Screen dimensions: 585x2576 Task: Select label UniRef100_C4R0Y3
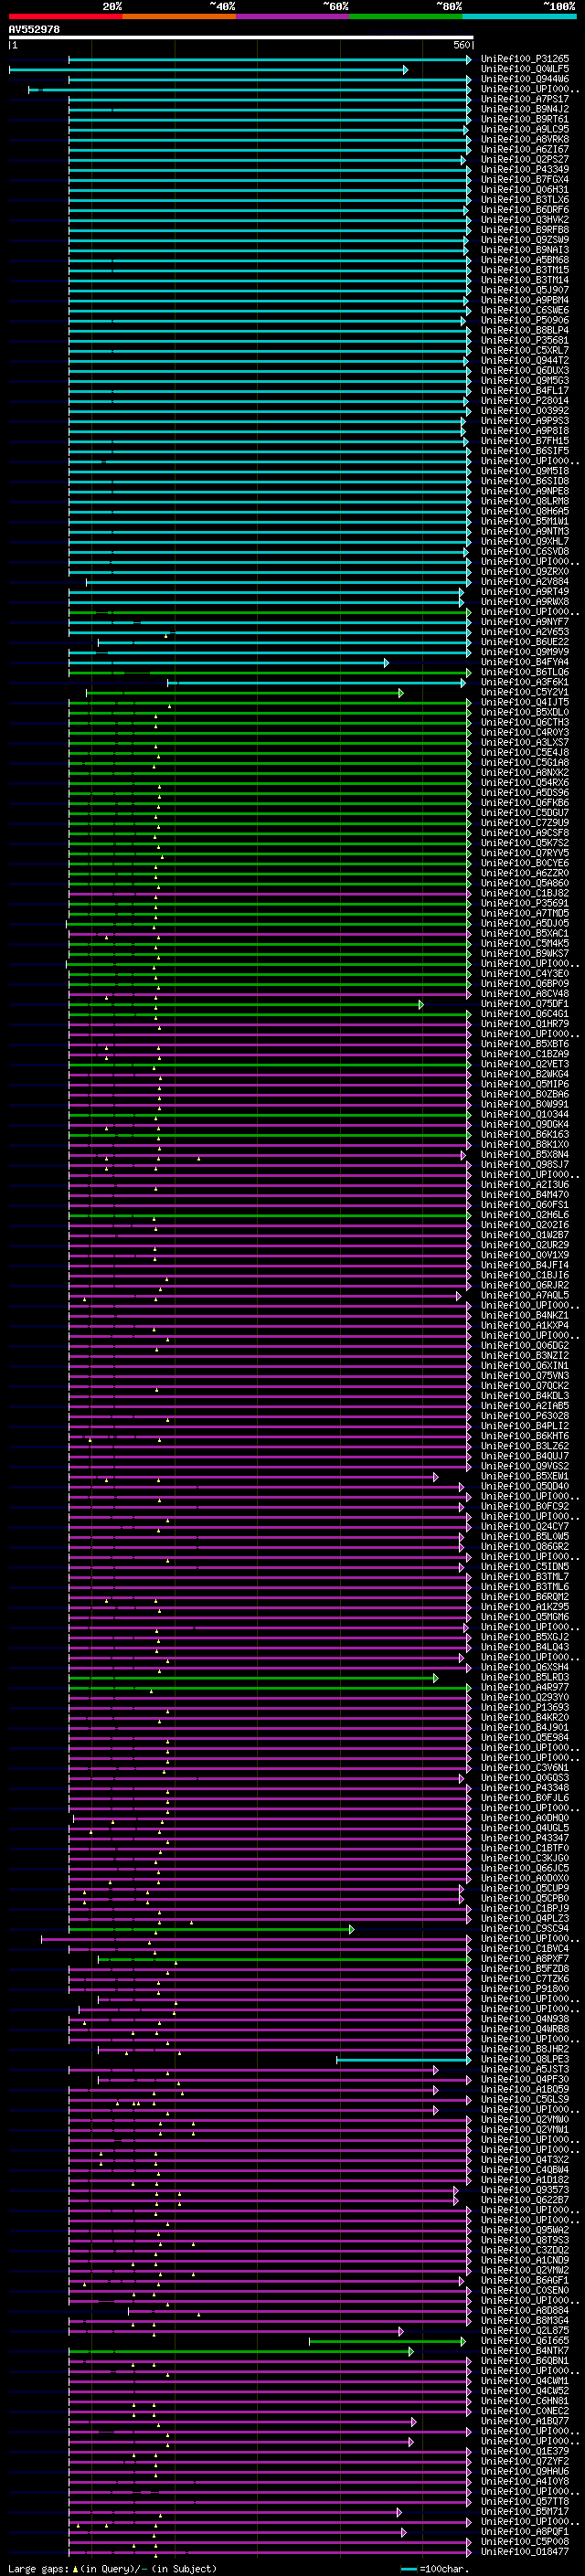click(x=525, y=732)
